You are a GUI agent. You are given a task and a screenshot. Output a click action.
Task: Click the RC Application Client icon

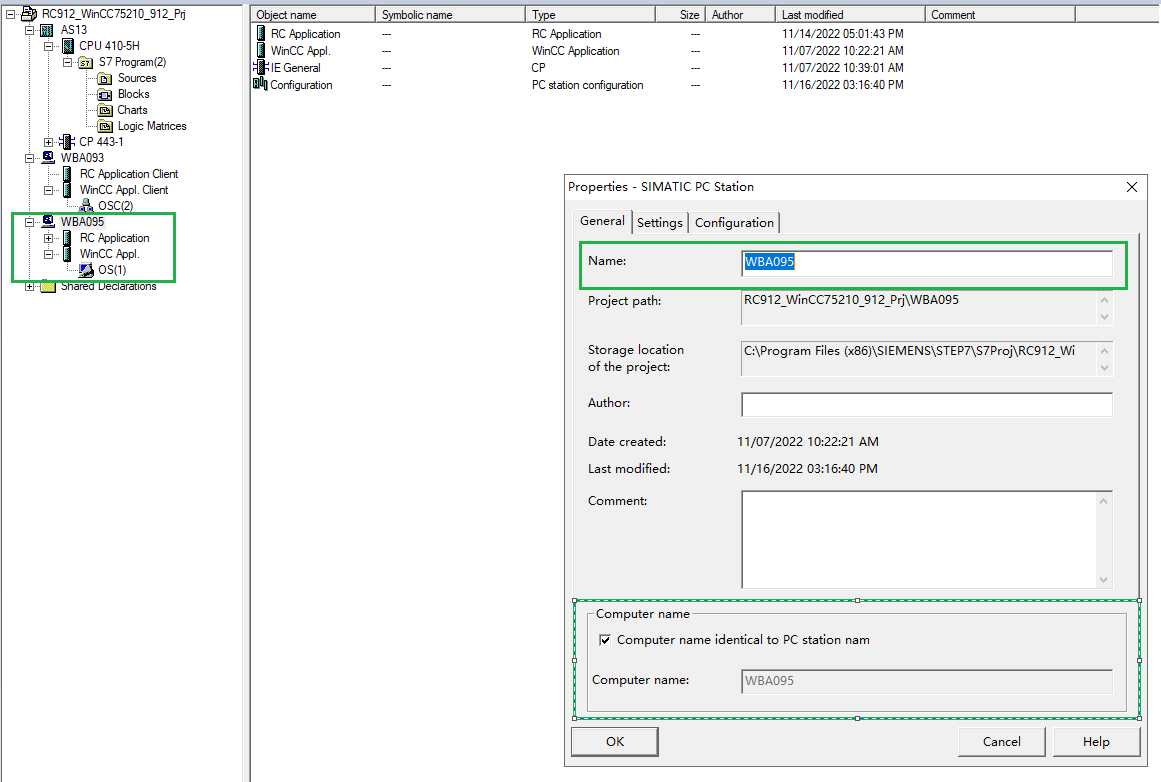click(x=67, y=174)
